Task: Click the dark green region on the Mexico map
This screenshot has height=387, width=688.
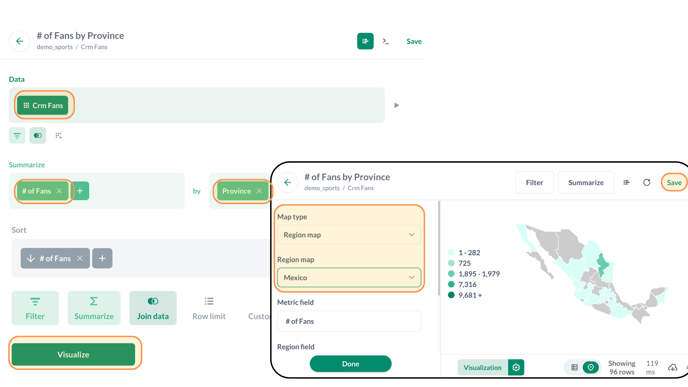Action: tap(603, 264)
